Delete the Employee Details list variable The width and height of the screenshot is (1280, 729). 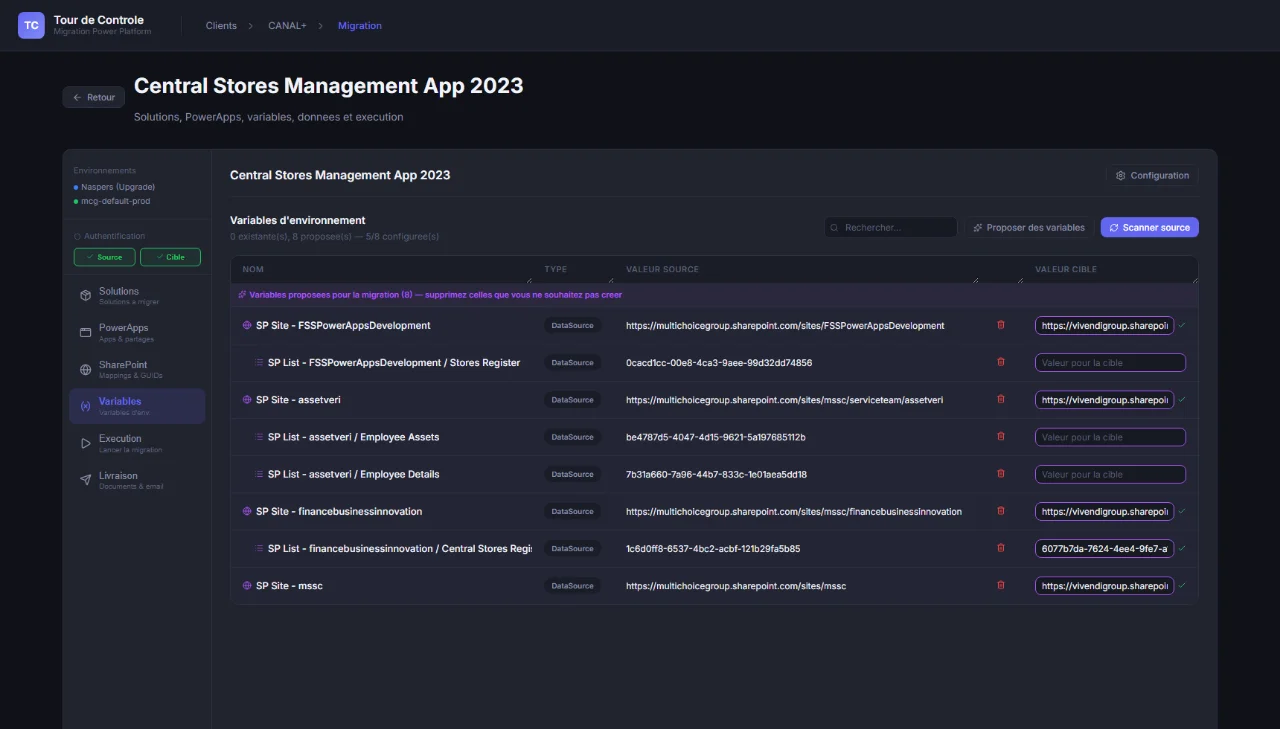1001,474
